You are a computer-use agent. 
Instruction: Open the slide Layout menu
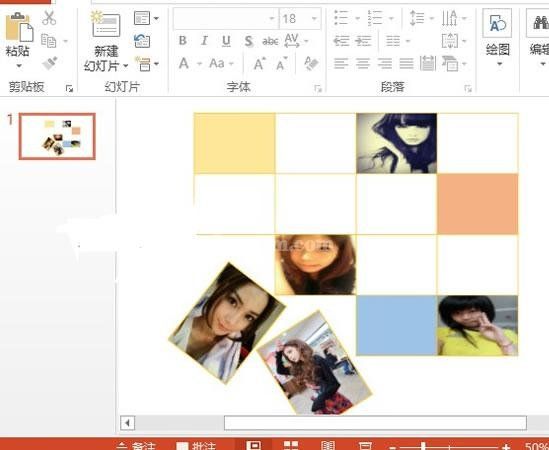coord(146,18)
